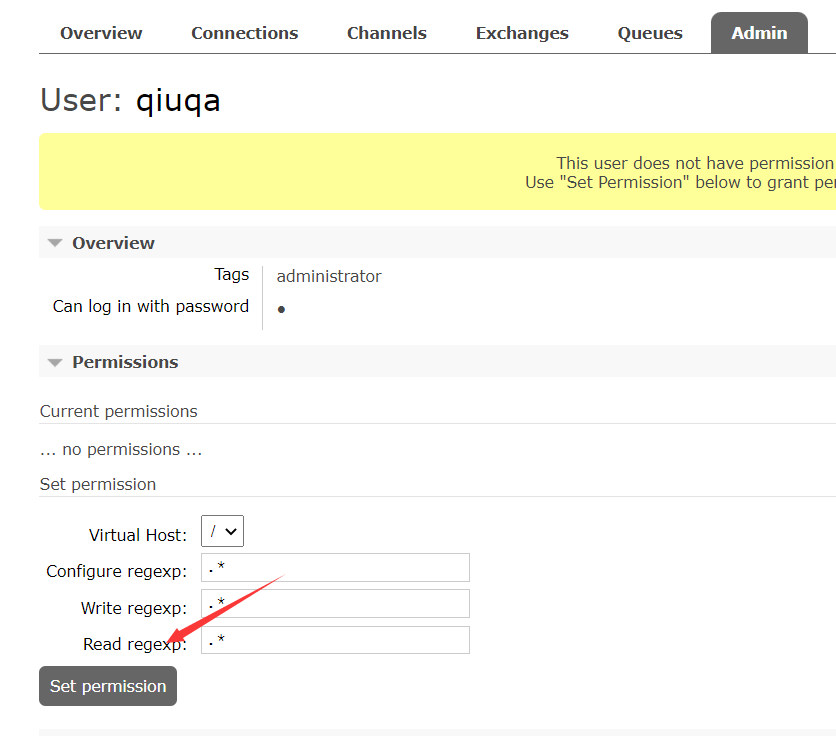Open the Exchanges tab
Screen dimensions: 836x736
521,32
